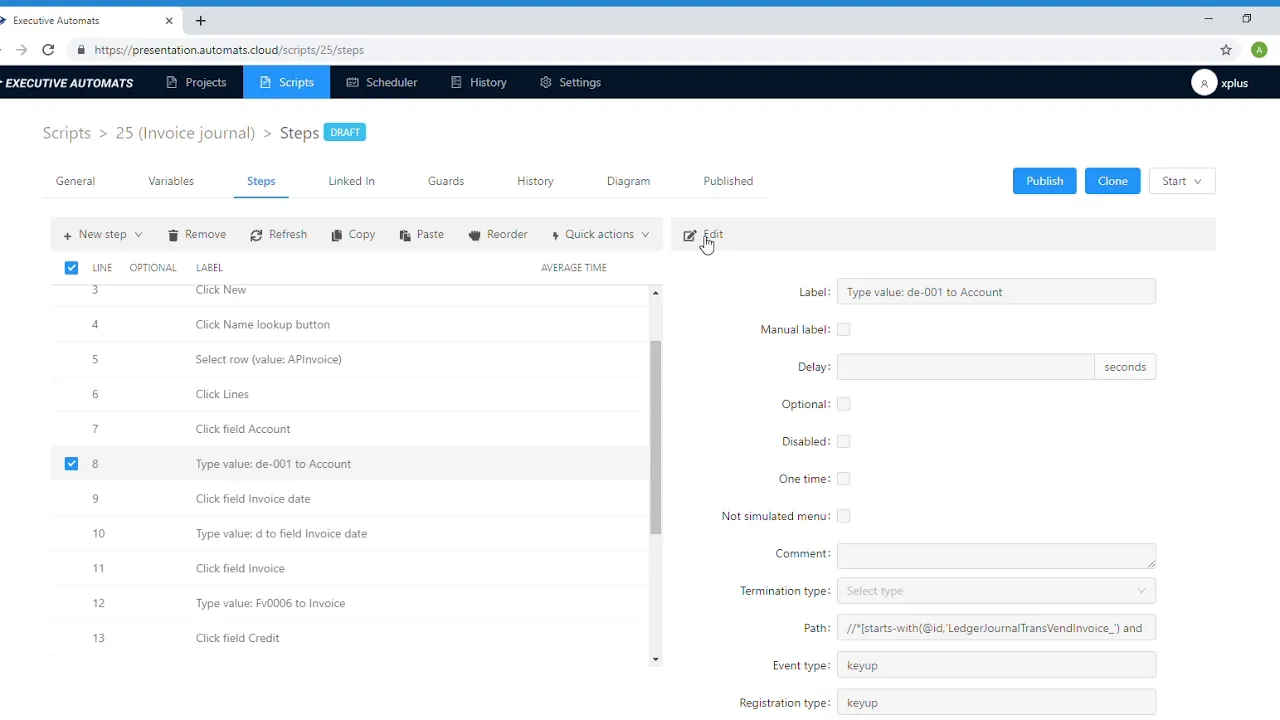Switch to the Guards tab
This screenshot has height=720, width=1280.
point(445,181)
